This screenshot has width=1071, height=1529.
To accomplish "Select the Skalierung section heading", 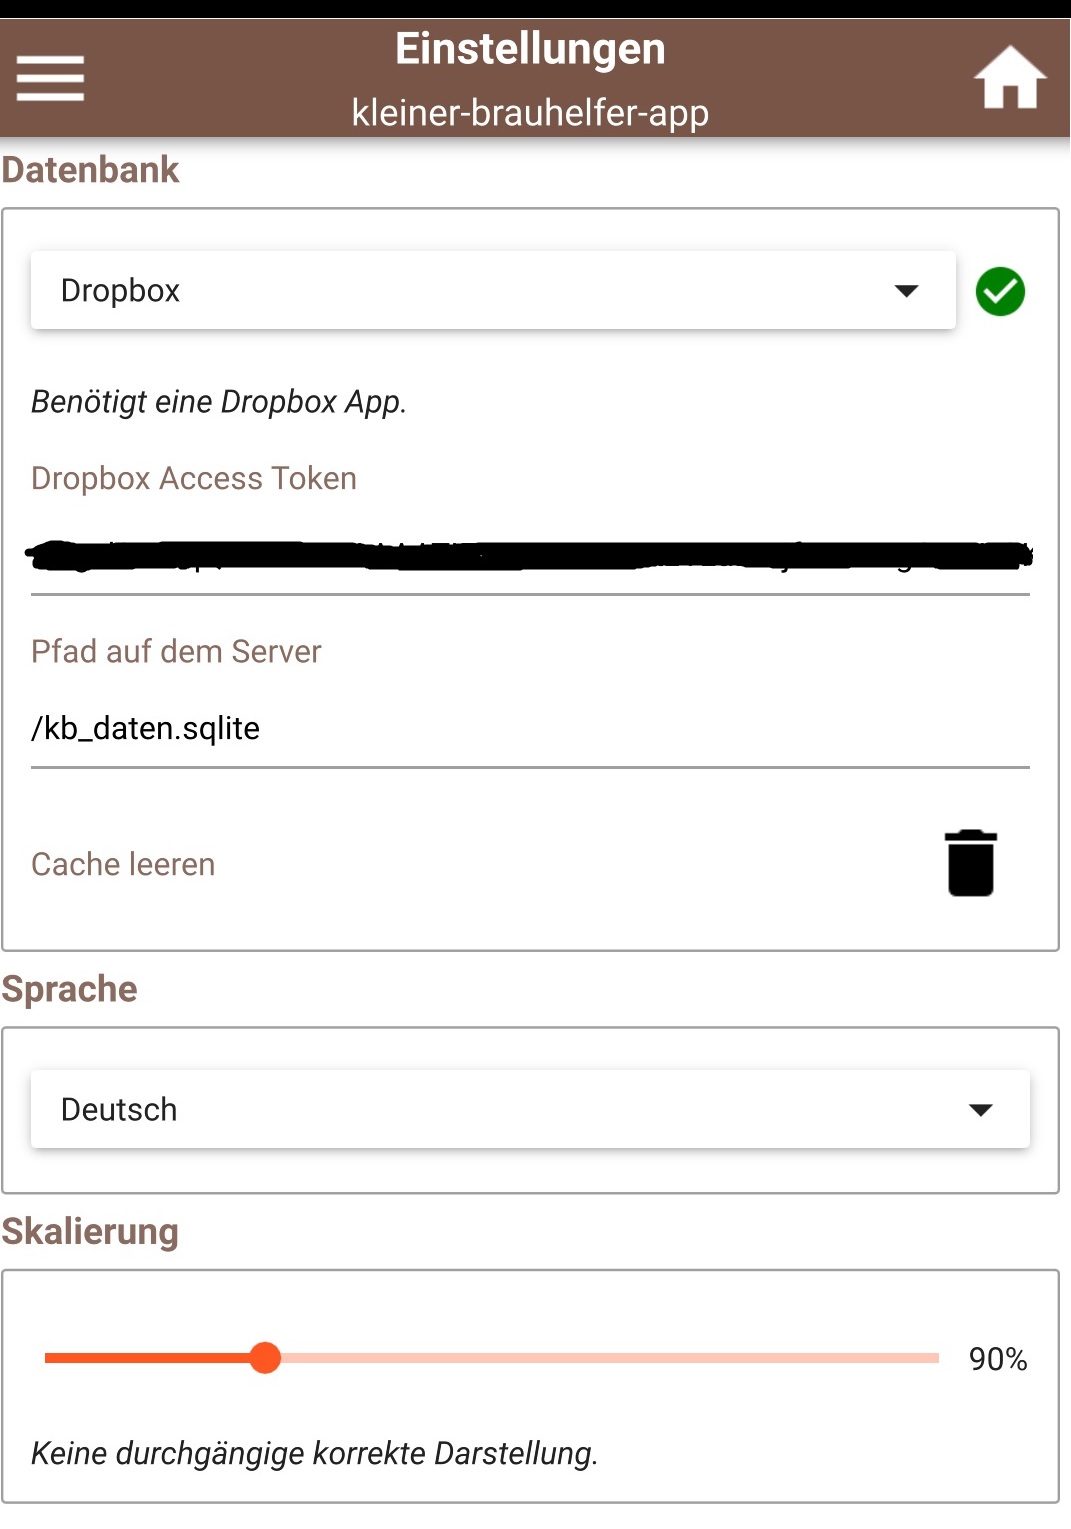I will [x=90, y=1232].
